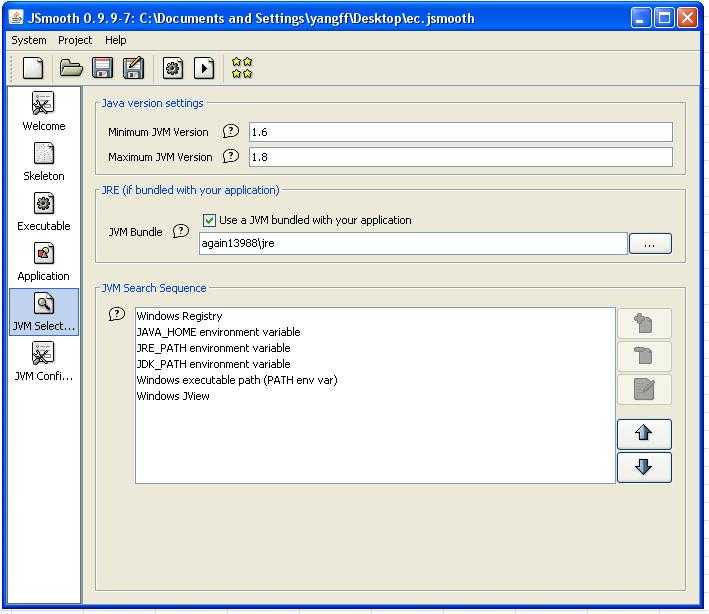Click the Save As pencil-disk icon

point(133,68)
